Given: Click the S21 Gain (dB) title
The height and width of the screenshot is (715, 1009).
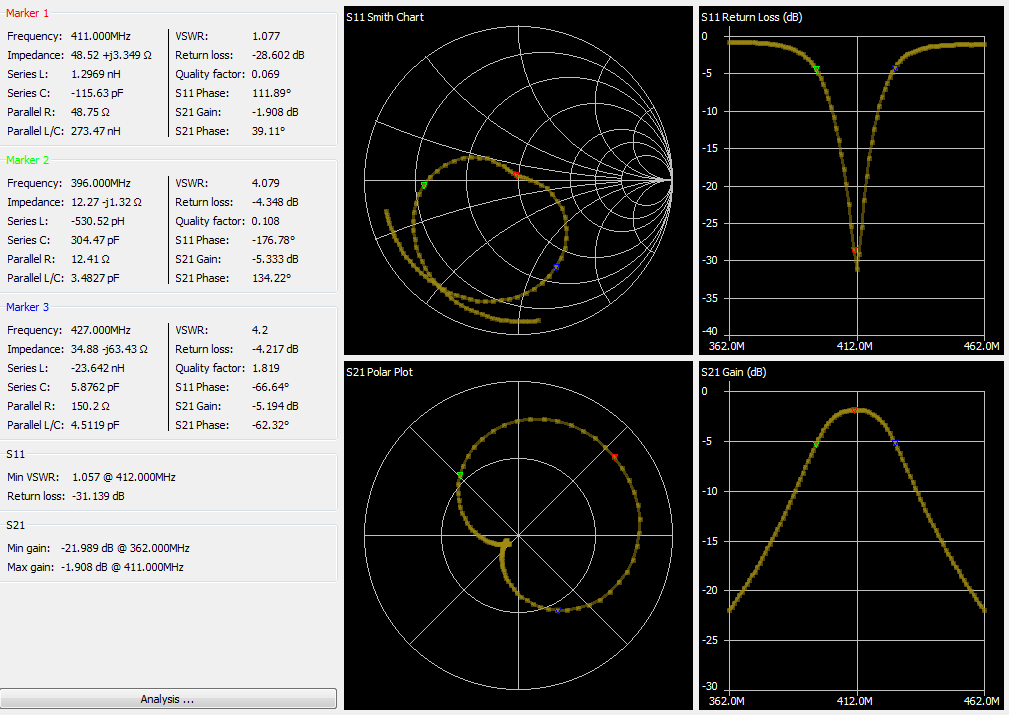Looking at the screenshot, I should (x=734, y=371).
